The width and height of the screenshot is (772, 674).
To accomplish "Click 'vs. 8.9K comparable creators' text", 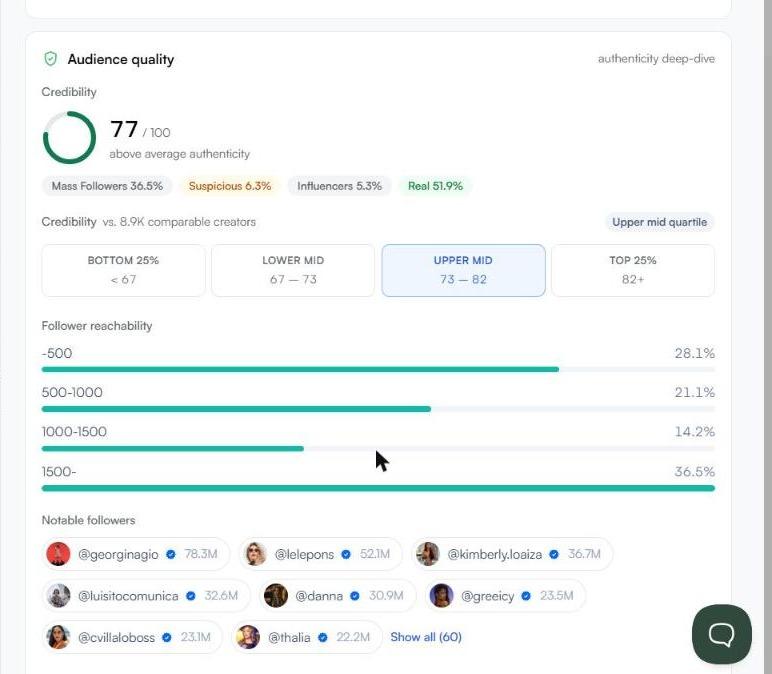I will [x=179, y=222].
